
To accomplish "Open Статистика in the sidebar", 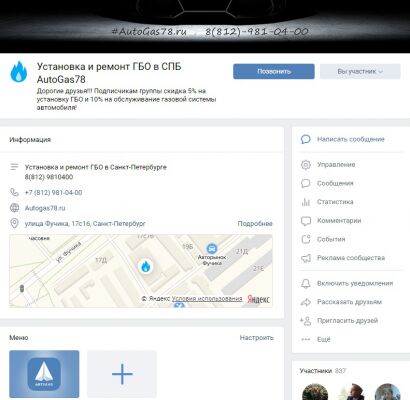I will click(x=335, y=202).
